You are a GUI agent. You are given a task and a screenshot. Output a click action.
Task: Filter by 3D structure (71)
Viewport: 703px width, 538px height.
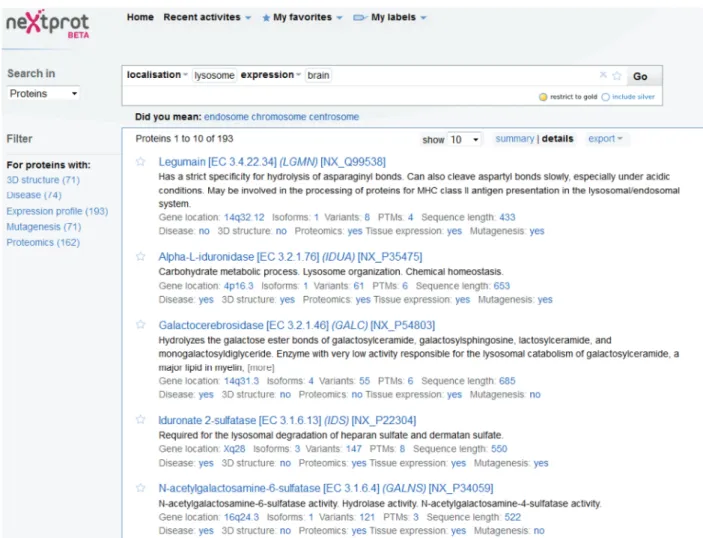click(x=43, y=180)
